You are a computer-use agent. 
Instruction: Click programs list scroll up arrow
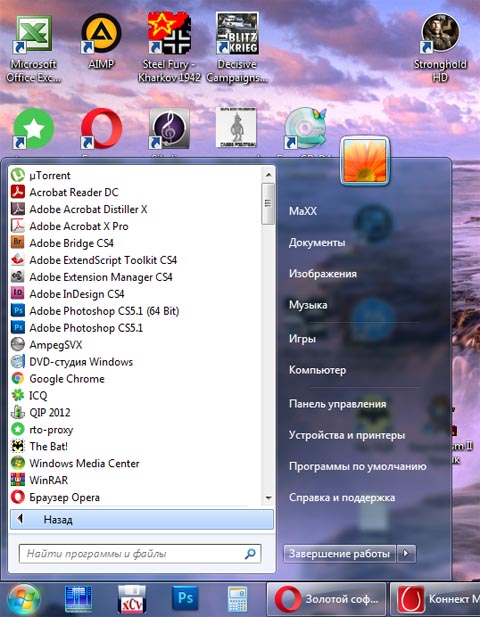tap(268, 175)
